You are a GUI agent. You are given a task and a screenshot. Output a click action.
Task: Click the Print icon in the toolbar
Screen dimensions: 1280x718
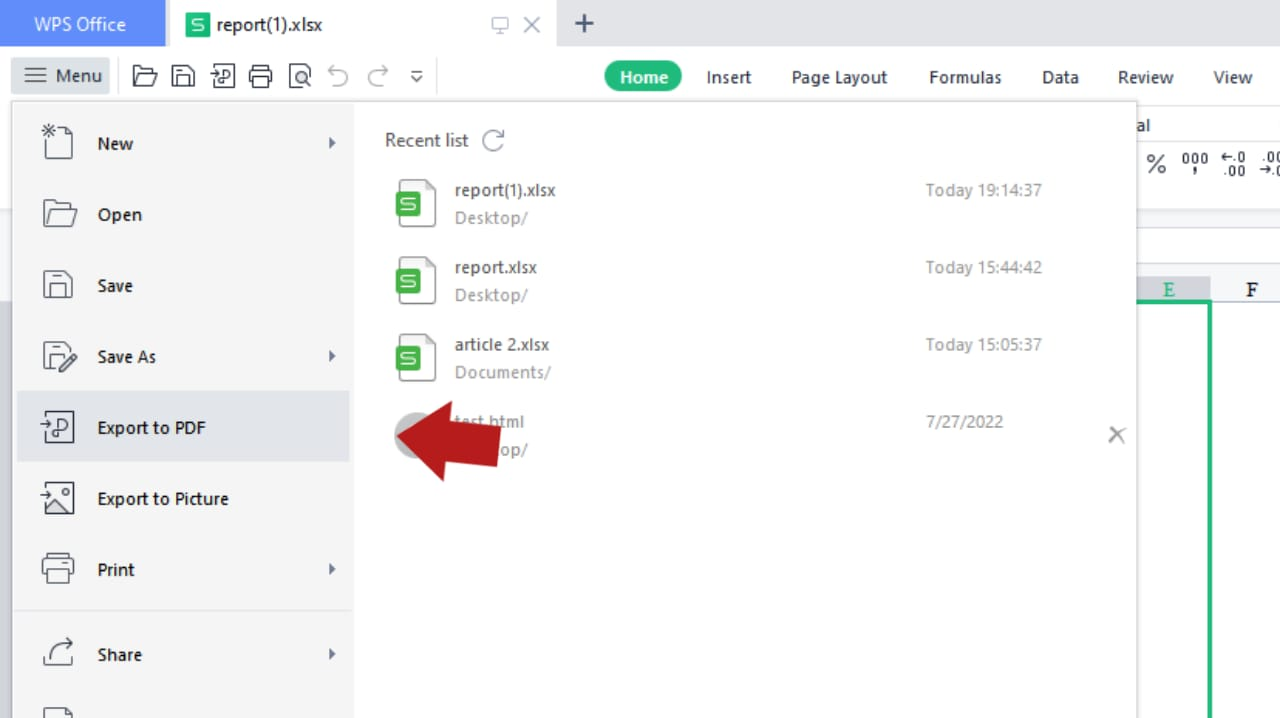pyautogui.click(x=261, y=75)
